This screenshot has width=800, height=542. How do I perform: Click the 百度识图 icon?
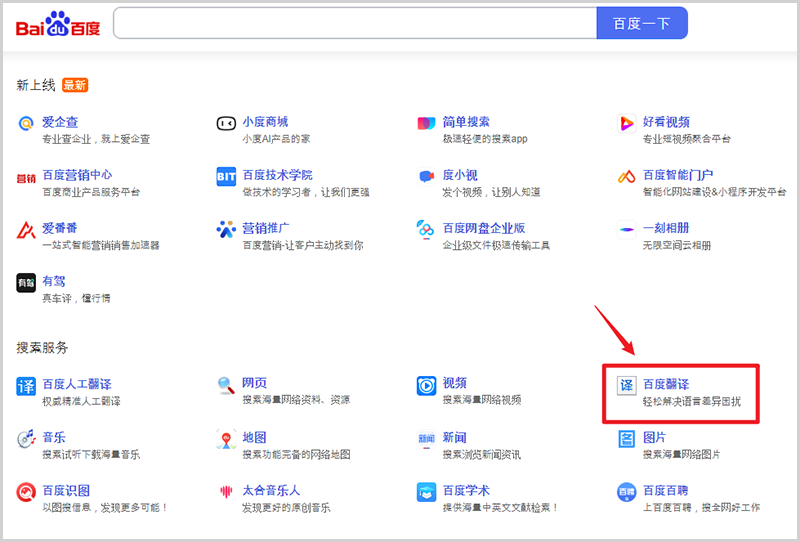[26, 492]
